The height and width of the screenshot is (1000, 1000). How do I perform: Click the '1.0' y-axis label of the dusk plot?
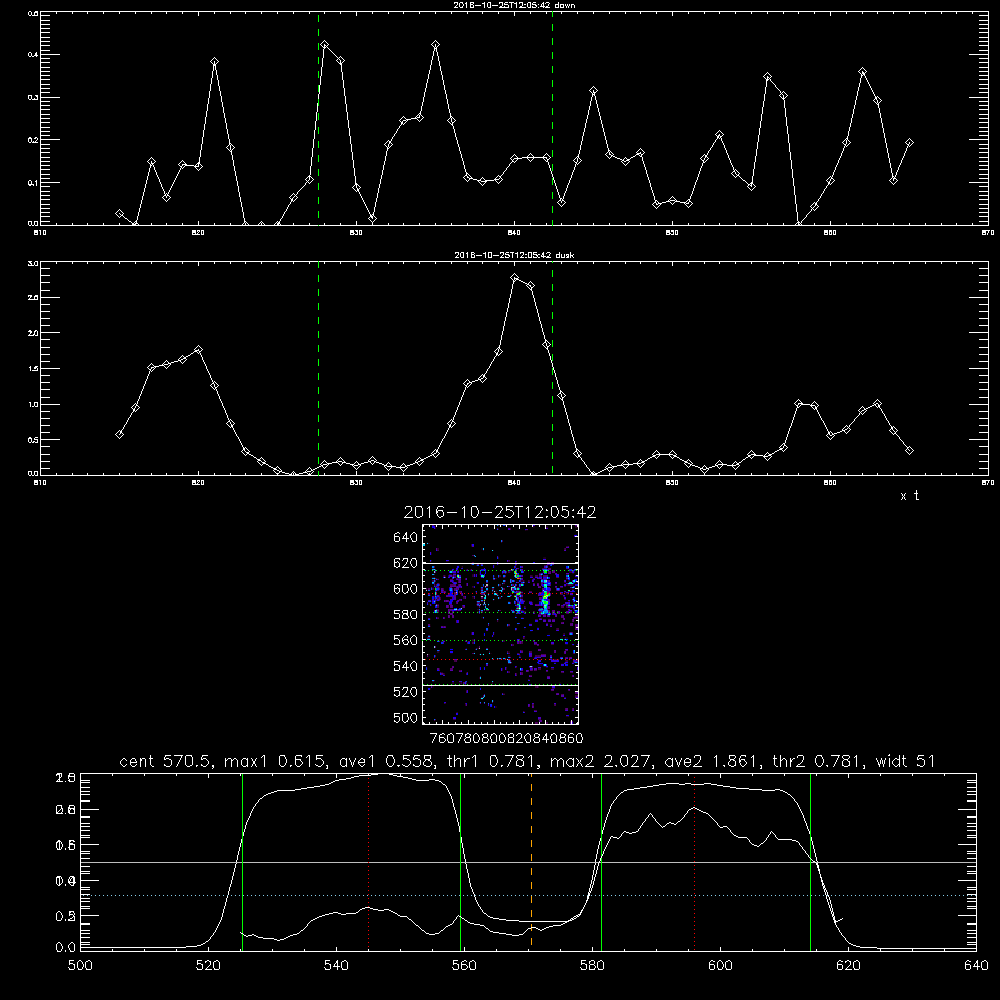[x=33, y=404]
